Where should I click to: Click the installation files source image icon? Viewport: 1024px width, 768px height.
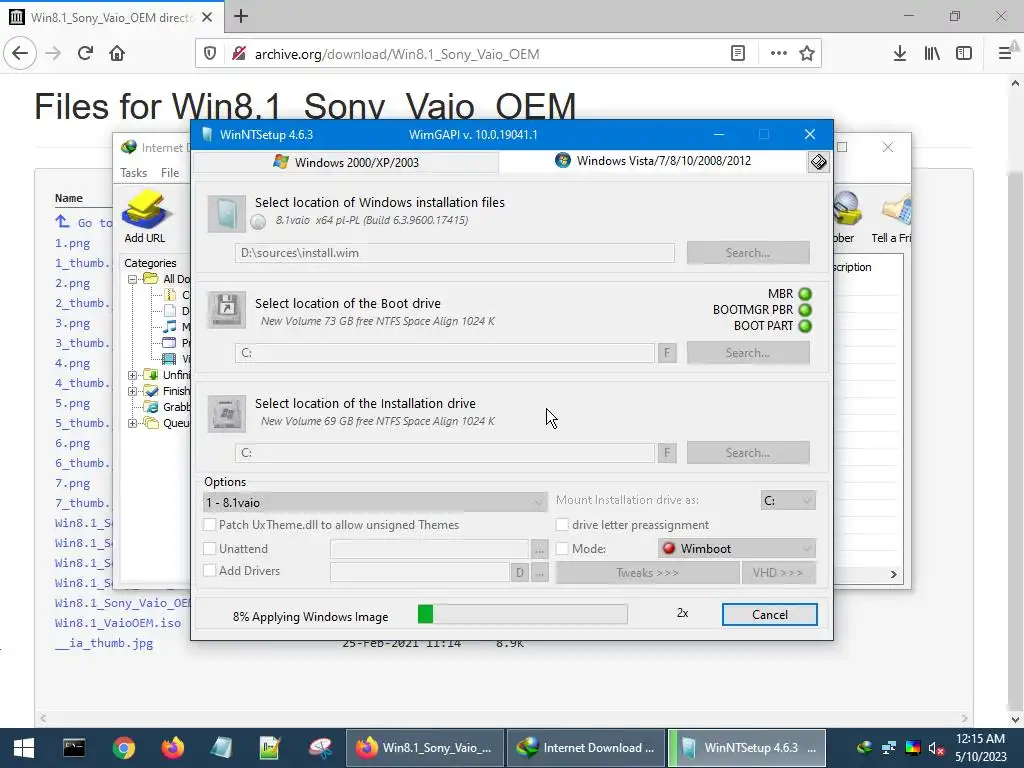227,214
